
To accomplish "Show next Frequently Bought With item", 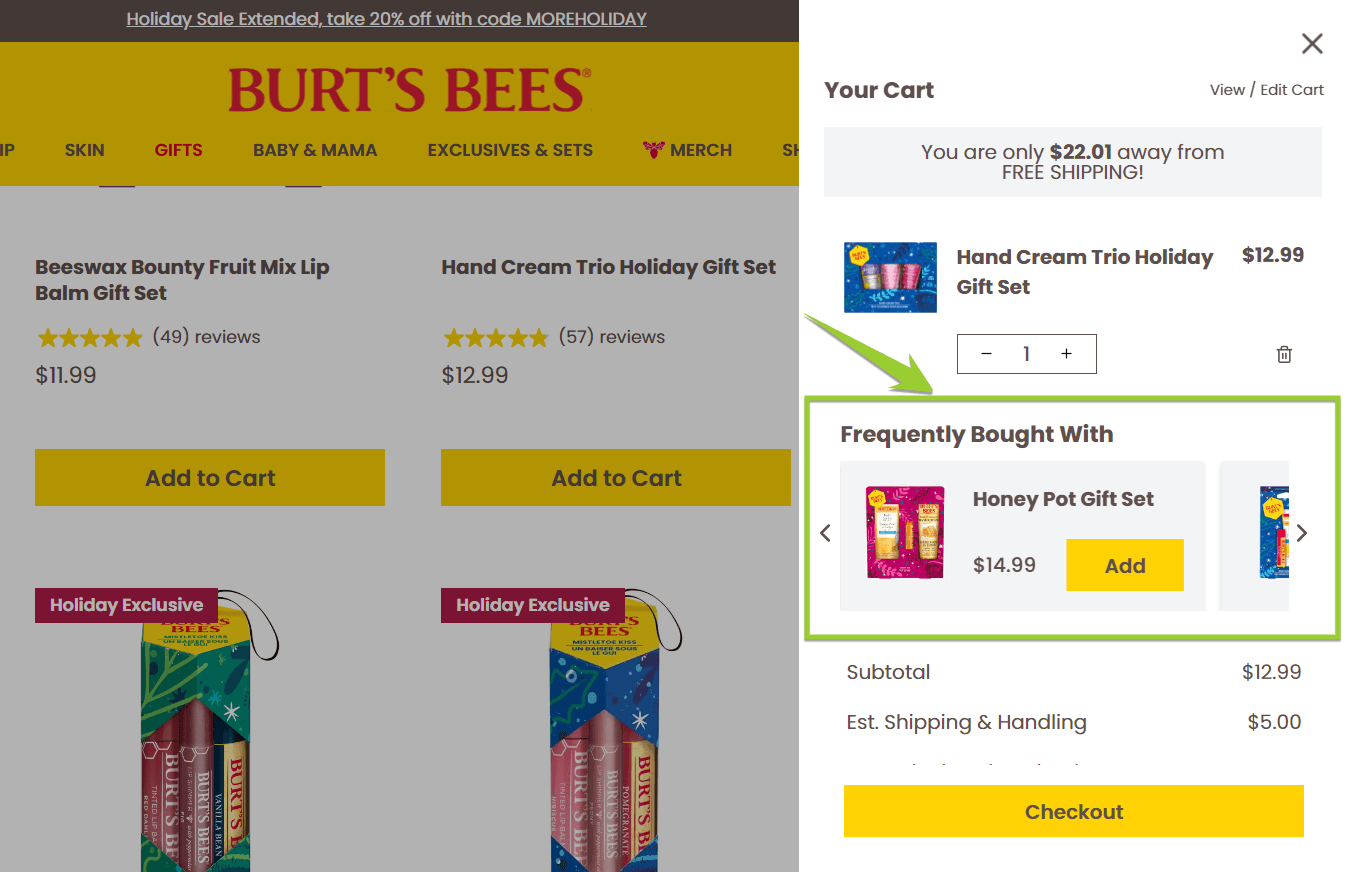I will click(x=1301, y=533).
